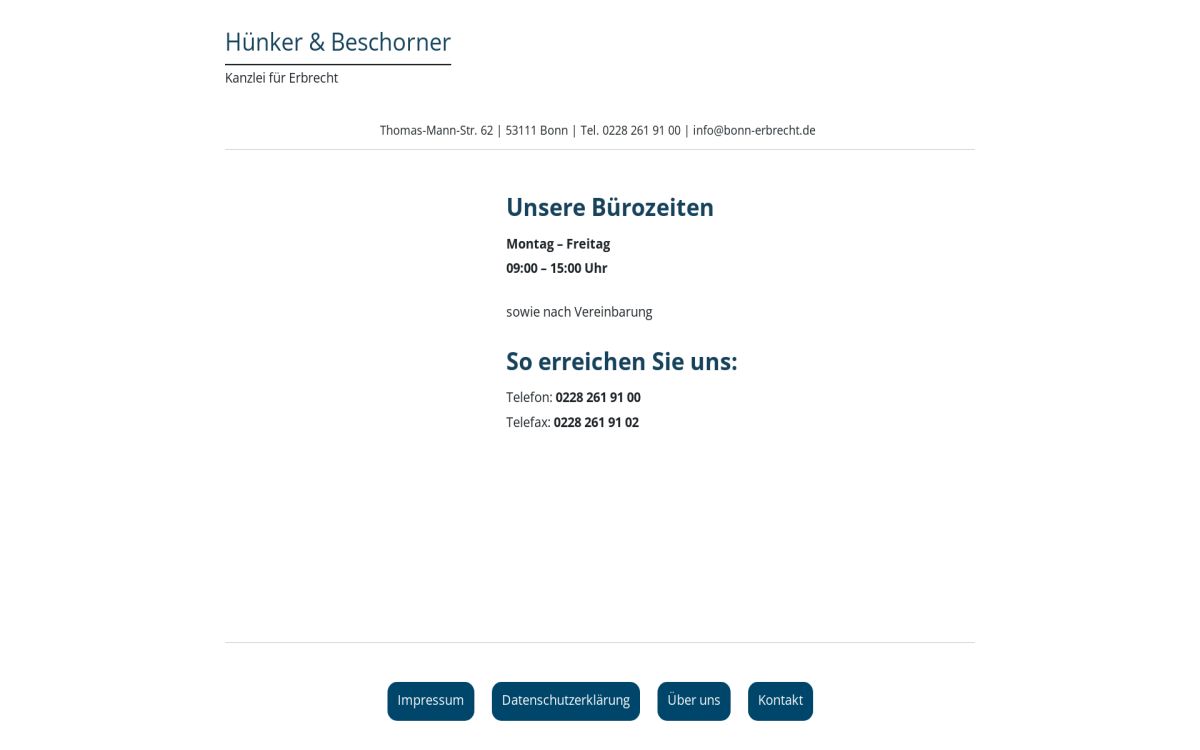
Task: Click the bold Telefon number 0228 261 91 00
Action: pyautogui.click(x=598, y=397)
